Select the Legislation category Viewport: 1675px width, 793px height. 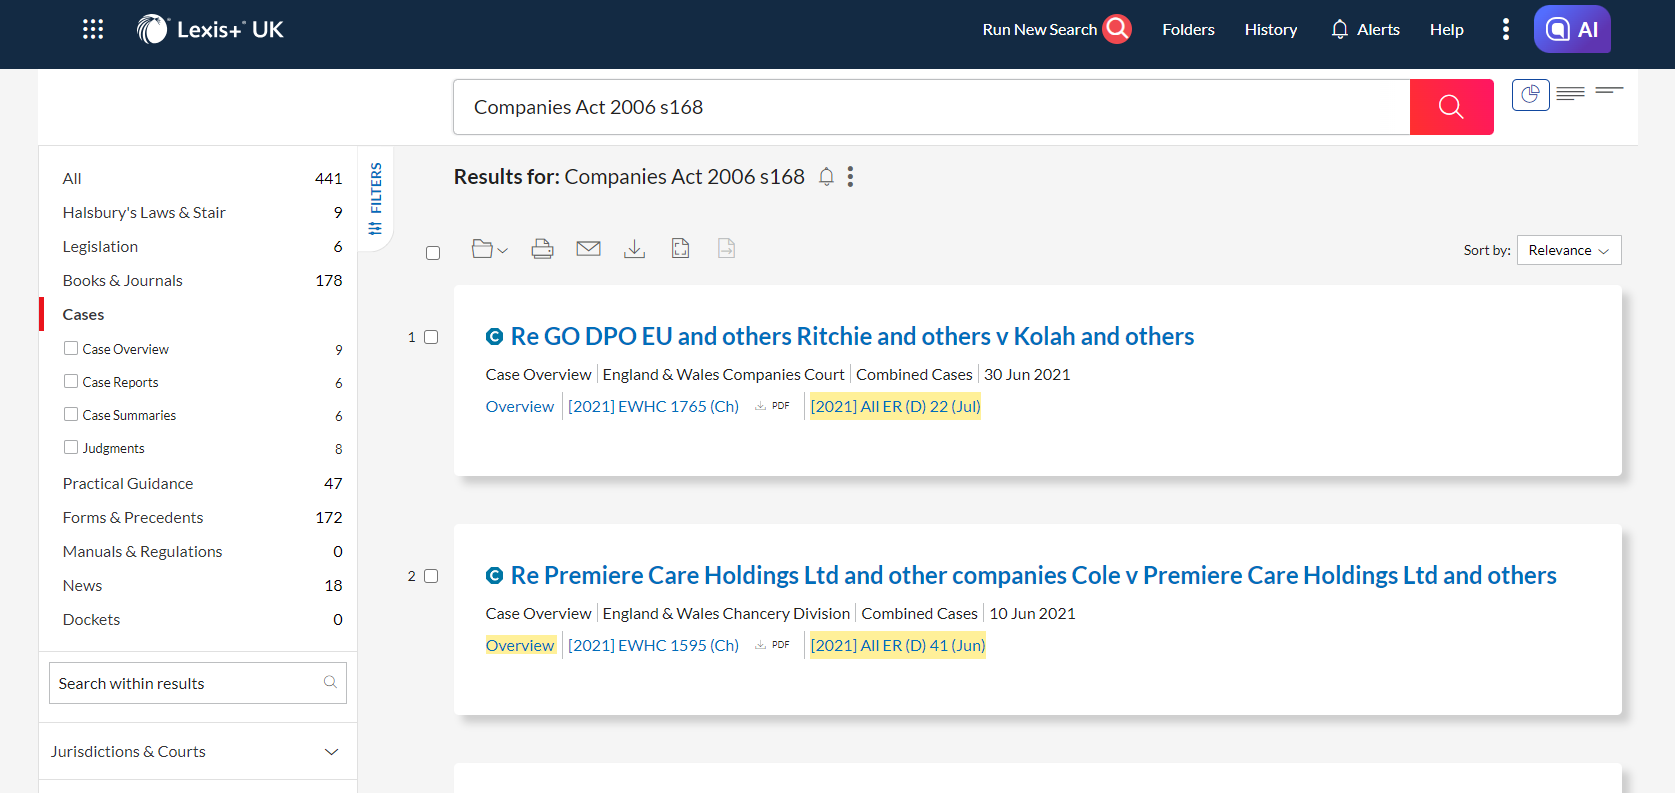100,247
